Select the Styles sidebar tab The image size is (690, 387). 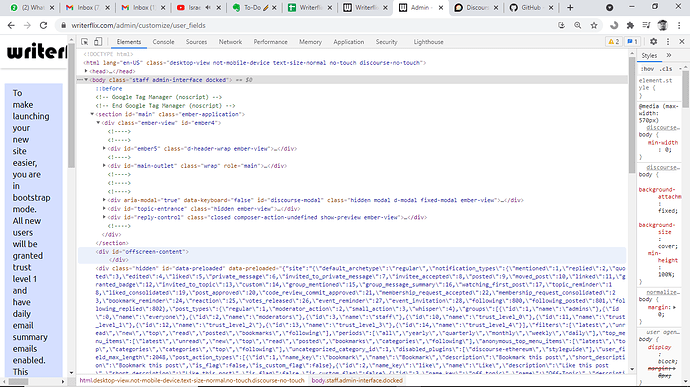click(x=649, y=55)
